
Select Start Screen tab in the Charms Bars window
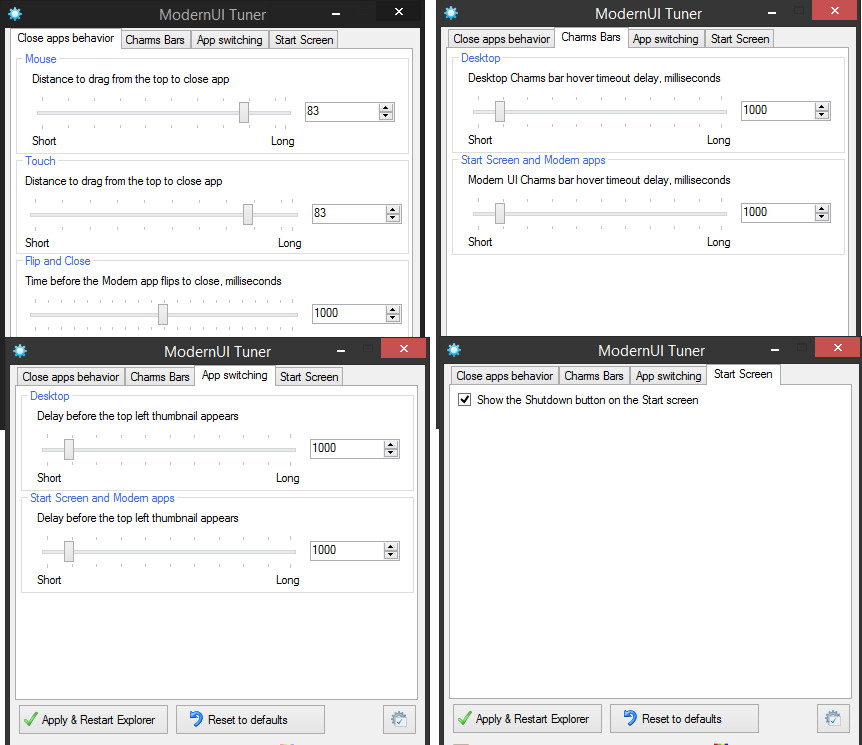click(740, 39)
